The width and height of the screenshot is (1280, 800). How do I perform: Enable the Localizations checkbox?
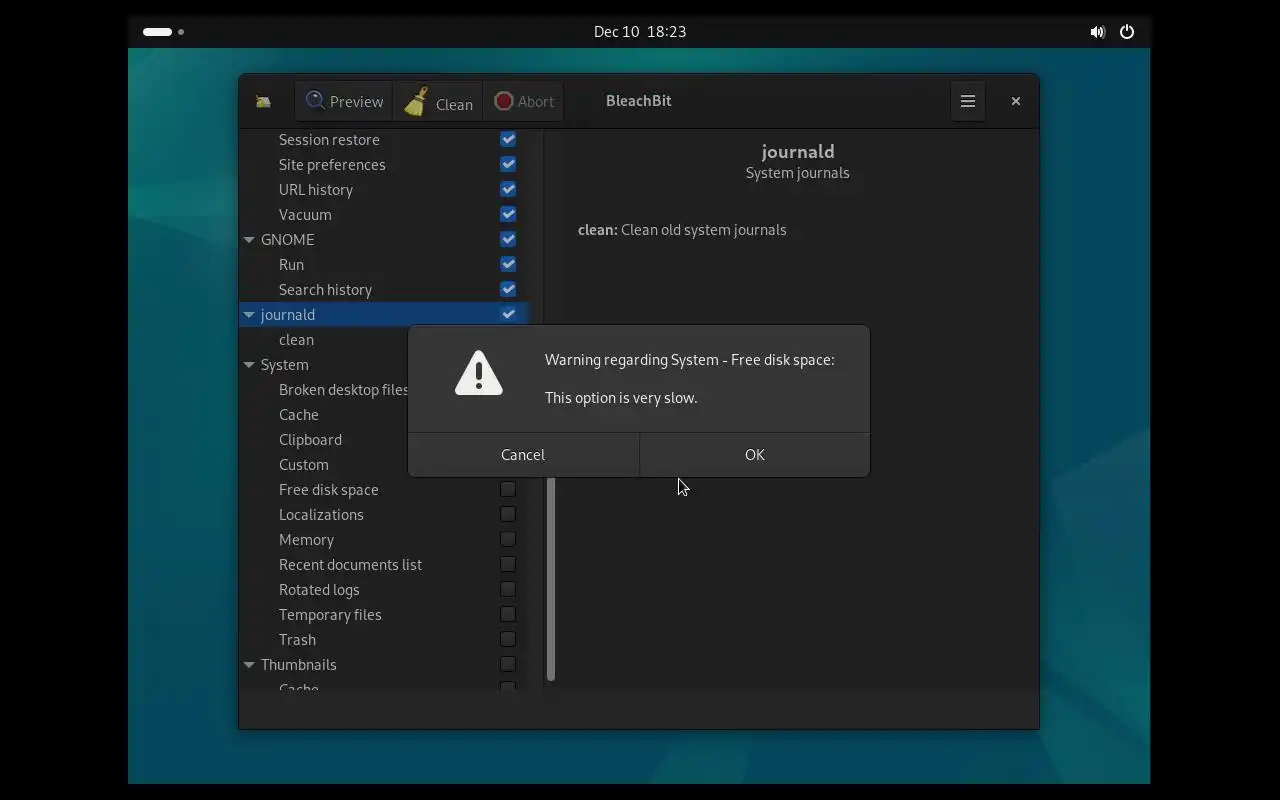(x=508, y=514)
